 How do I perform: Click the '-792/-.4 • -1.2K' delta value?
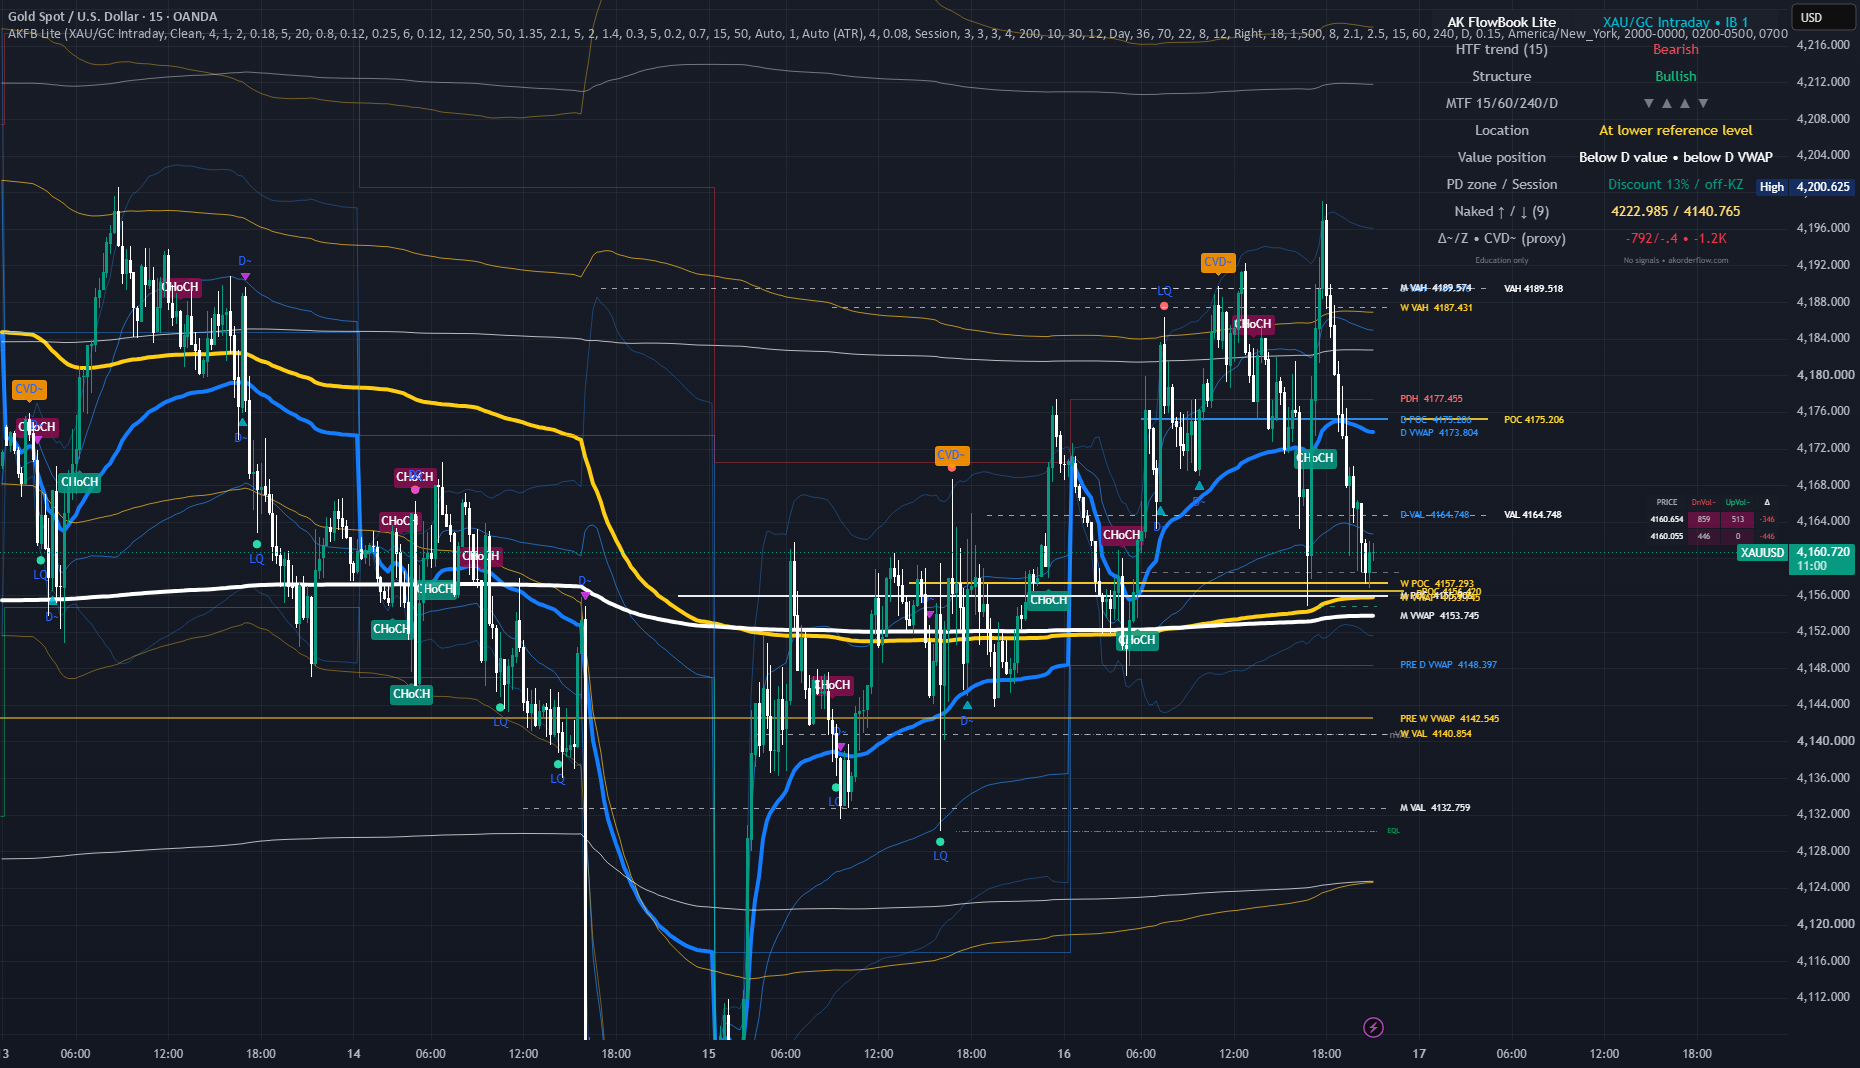(1675, 238)
